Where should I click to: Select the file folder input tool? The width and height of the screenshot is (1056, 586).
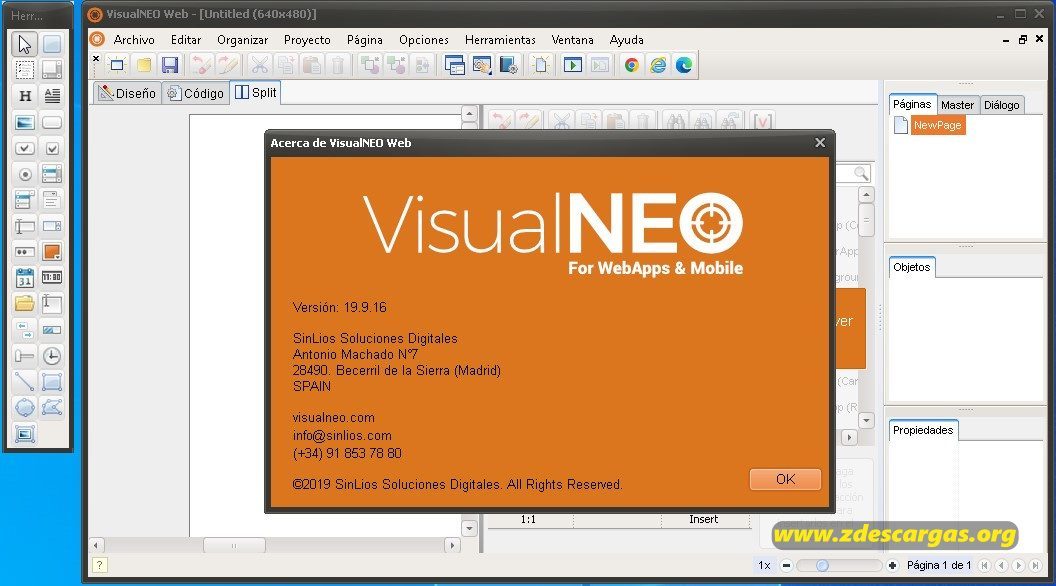point(24,303)
